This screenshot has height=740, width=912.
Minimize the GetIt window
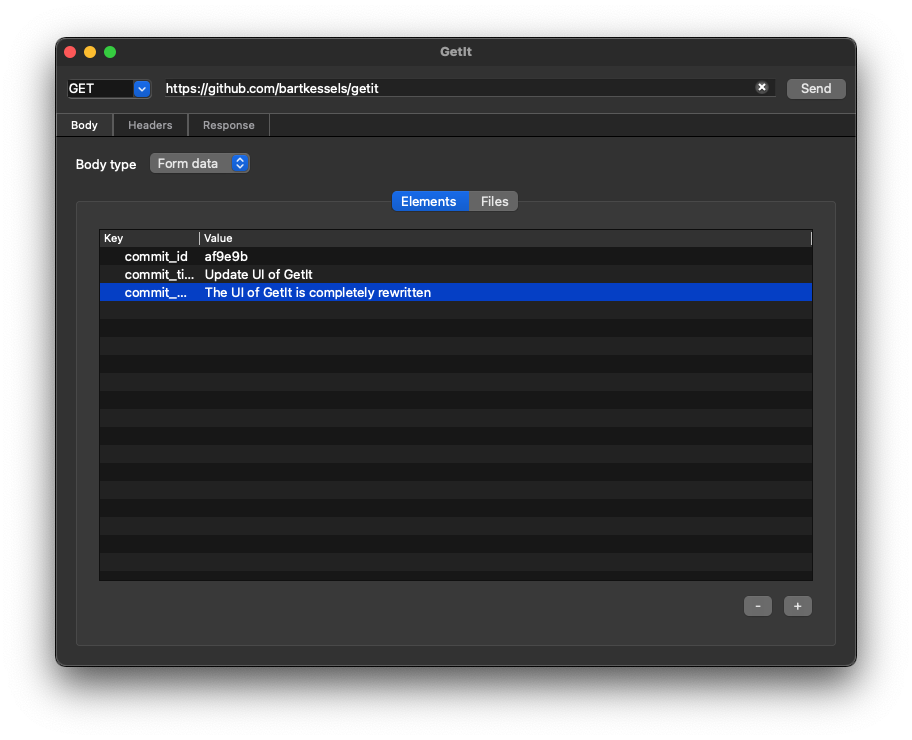(90, 52)
